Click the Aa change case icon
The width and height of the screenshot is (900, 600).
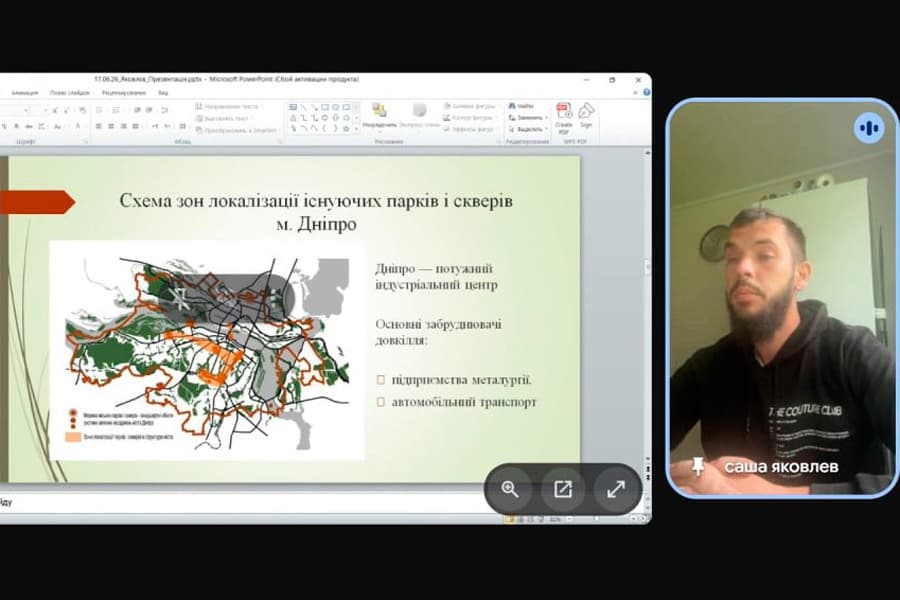pos(58,126)
